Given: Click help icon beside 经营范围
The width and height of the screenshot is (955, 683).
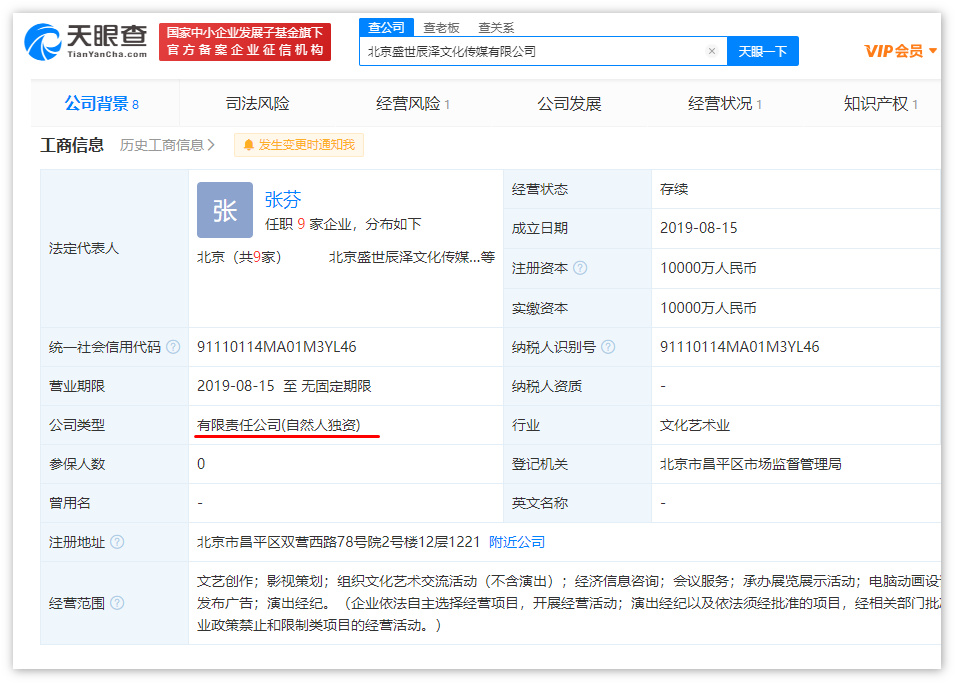Looking at the screenshot, I should click(x=117, y=603).
